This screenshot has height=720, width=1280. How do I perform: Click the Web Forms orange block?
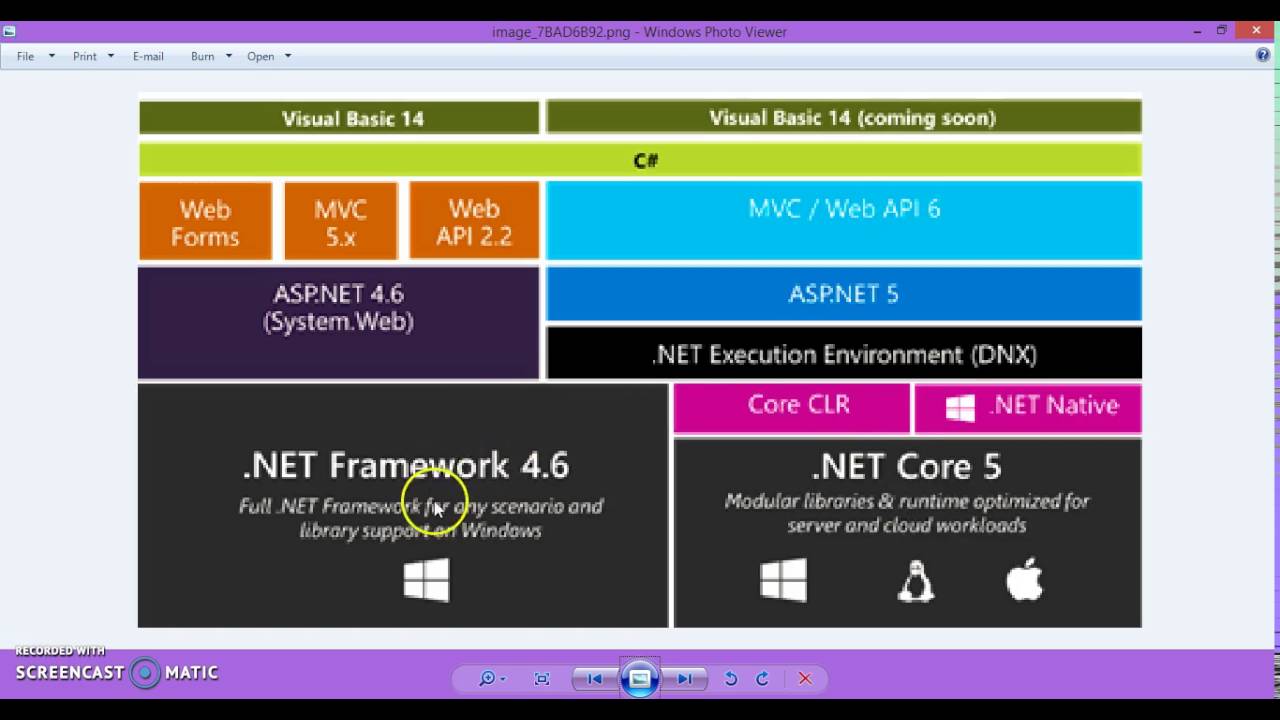pos(205,221)
